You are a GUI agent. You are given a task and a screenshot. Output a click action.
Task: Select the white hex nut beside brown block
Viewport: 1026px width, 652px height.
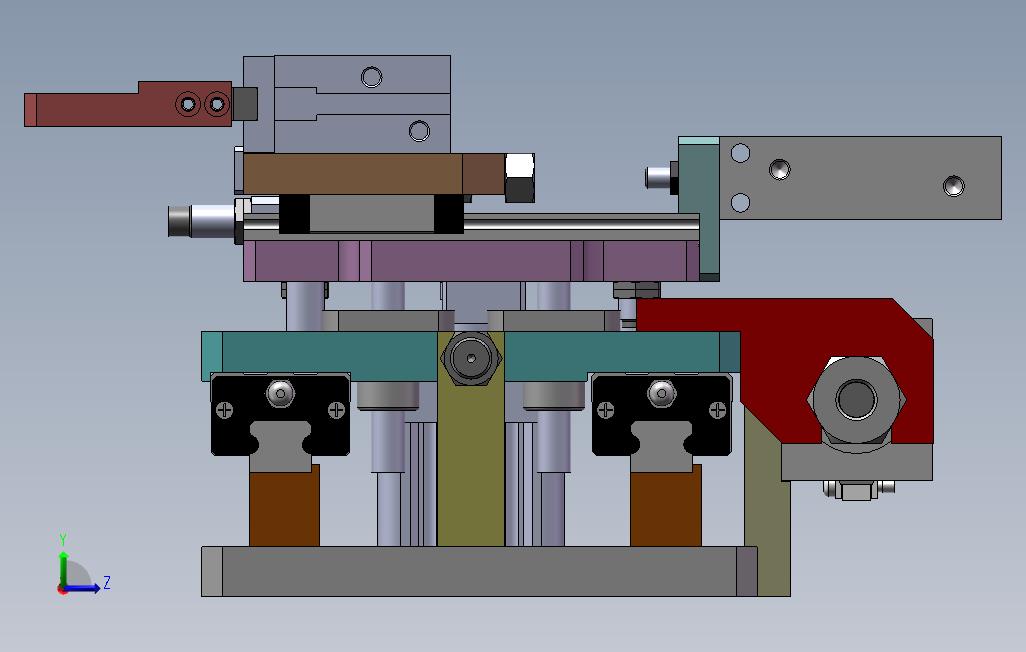[x=520, y=177]
